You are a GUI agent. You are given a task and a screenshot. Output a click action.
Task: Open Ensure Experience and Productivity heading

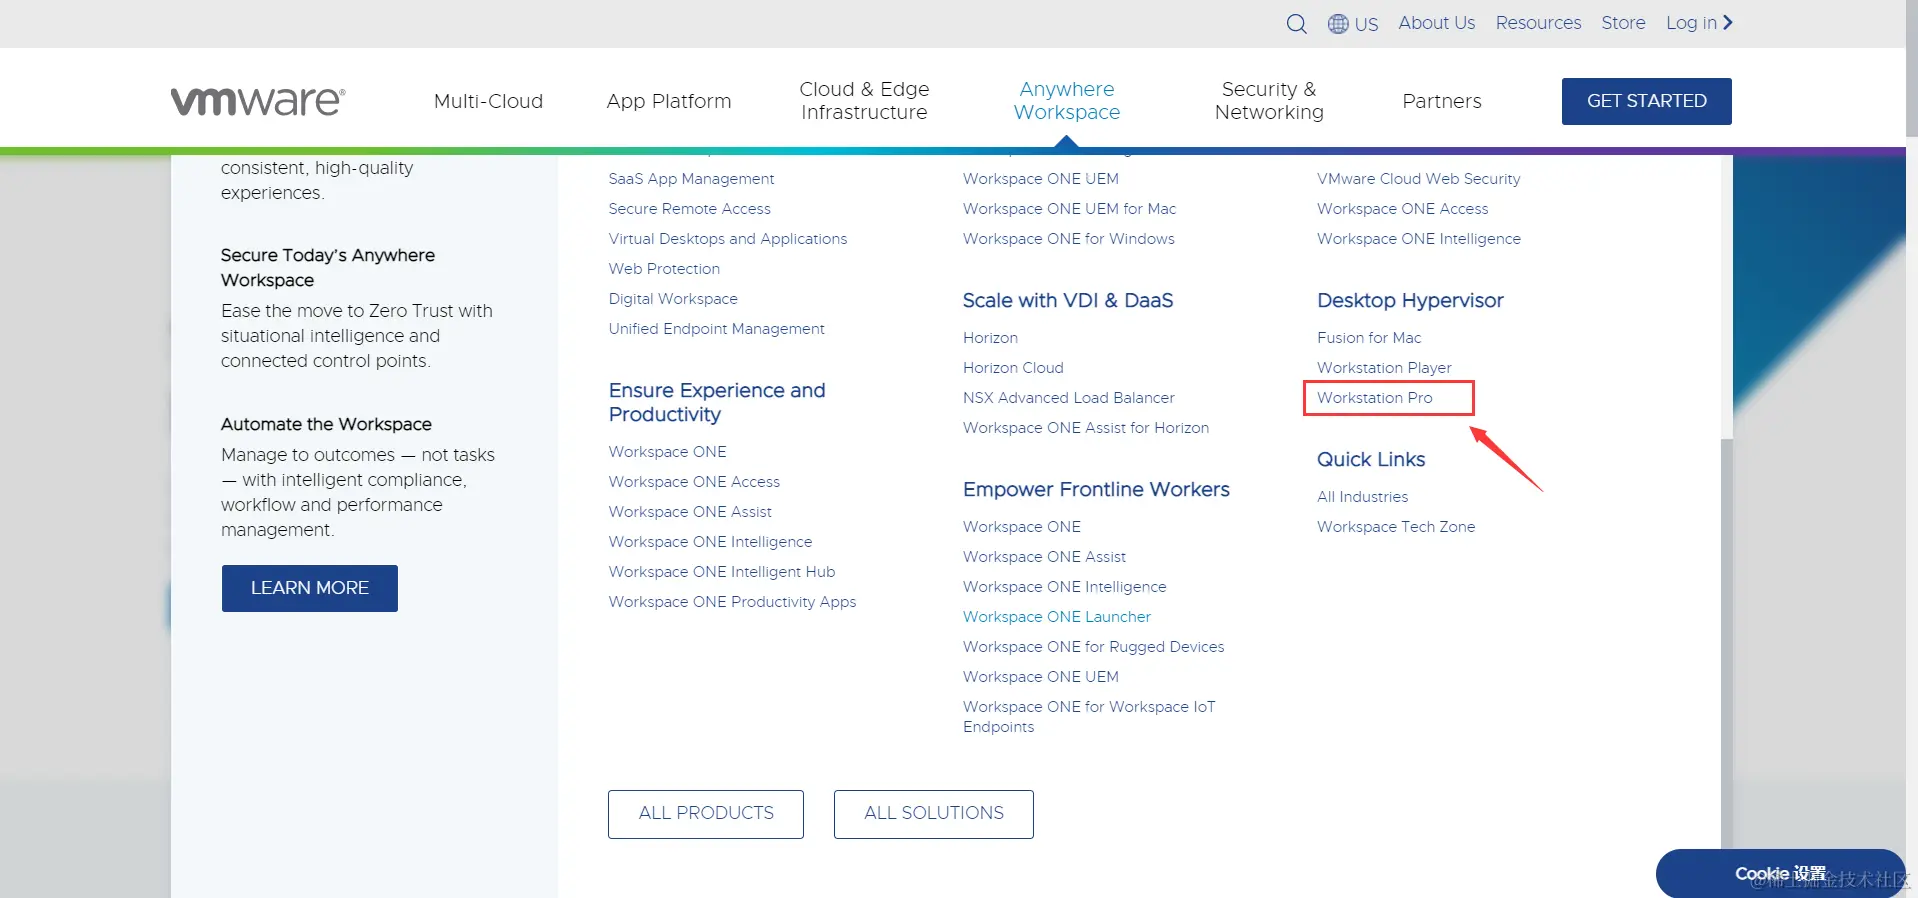coord(717,402)
